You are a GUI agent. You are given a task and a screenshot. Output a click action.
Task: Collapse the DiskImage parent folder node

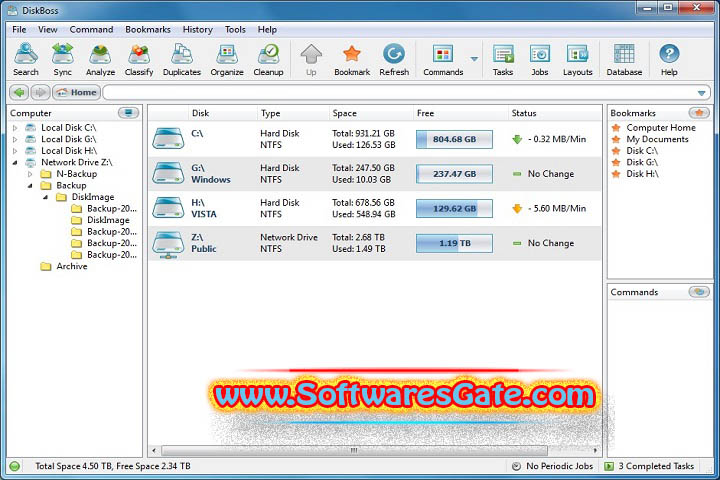click(45, 197)
